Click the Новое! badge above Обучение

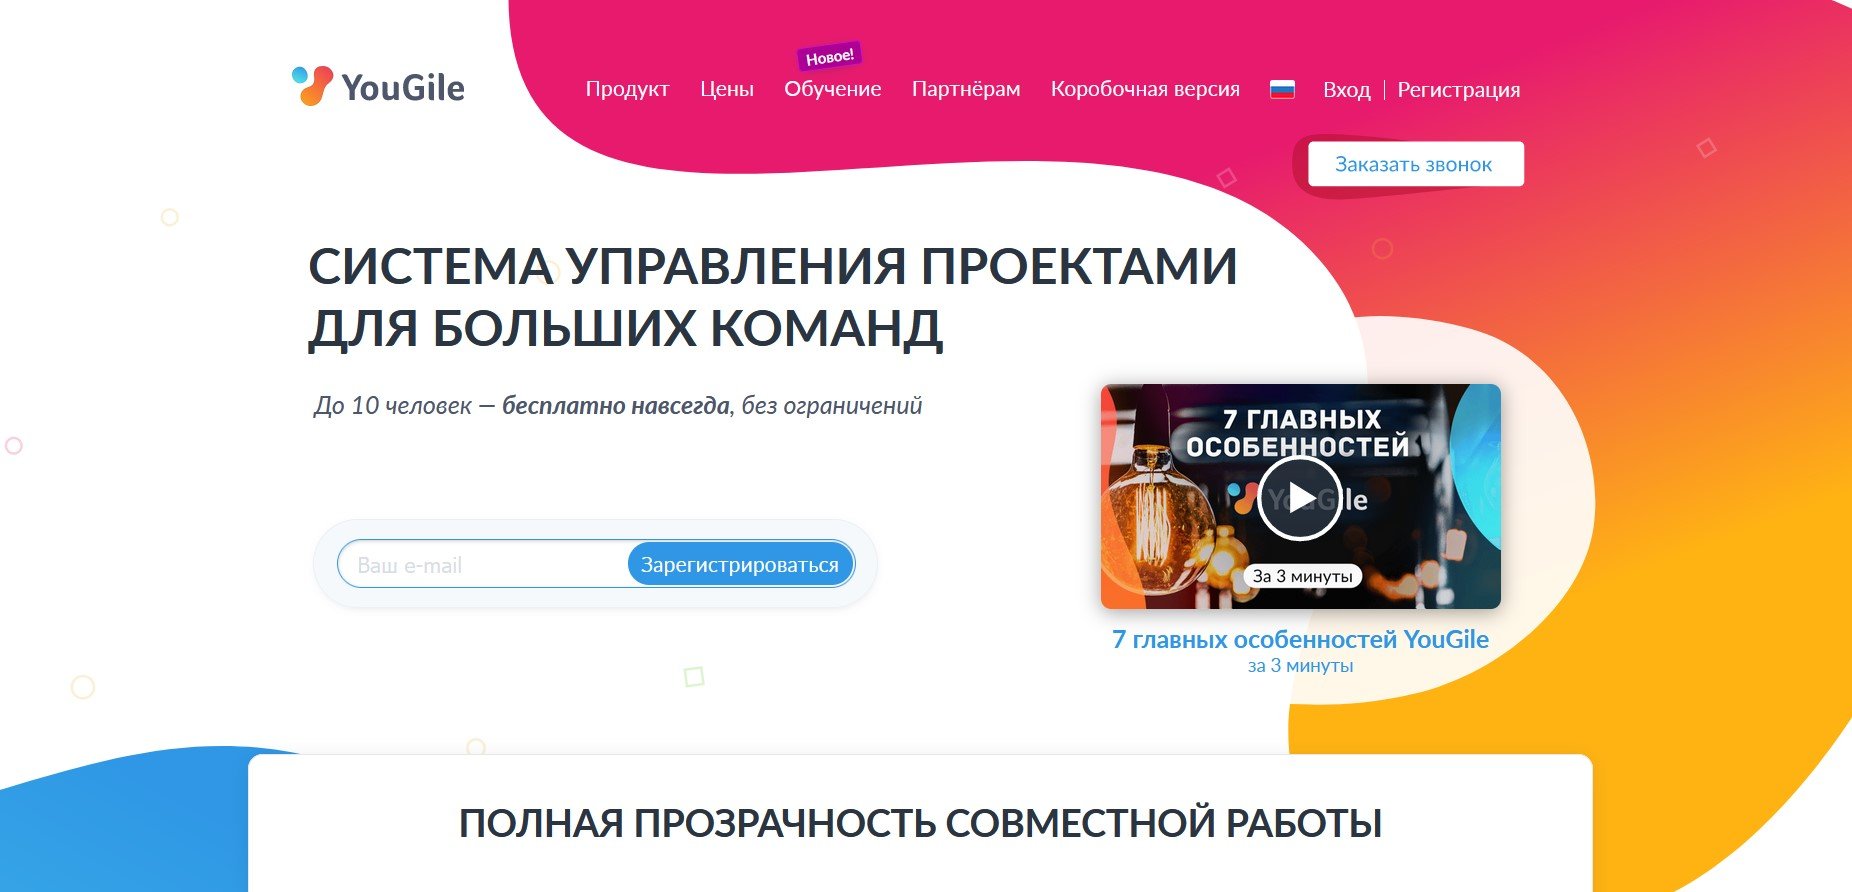829,56
